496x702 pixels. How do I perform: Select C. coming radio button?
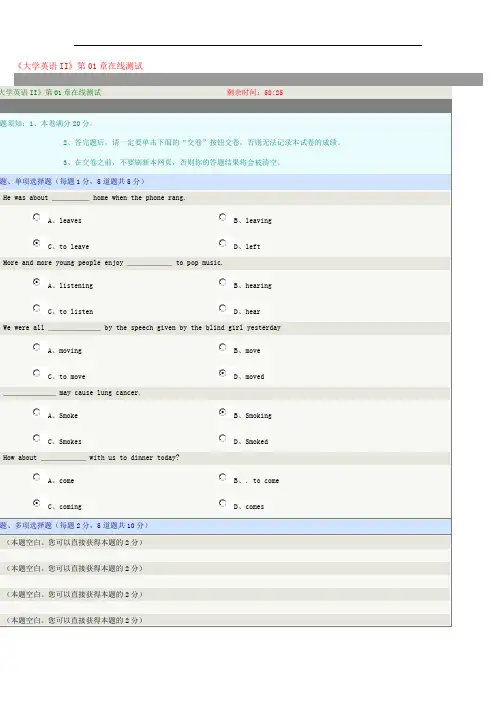[x=37, y=503]
